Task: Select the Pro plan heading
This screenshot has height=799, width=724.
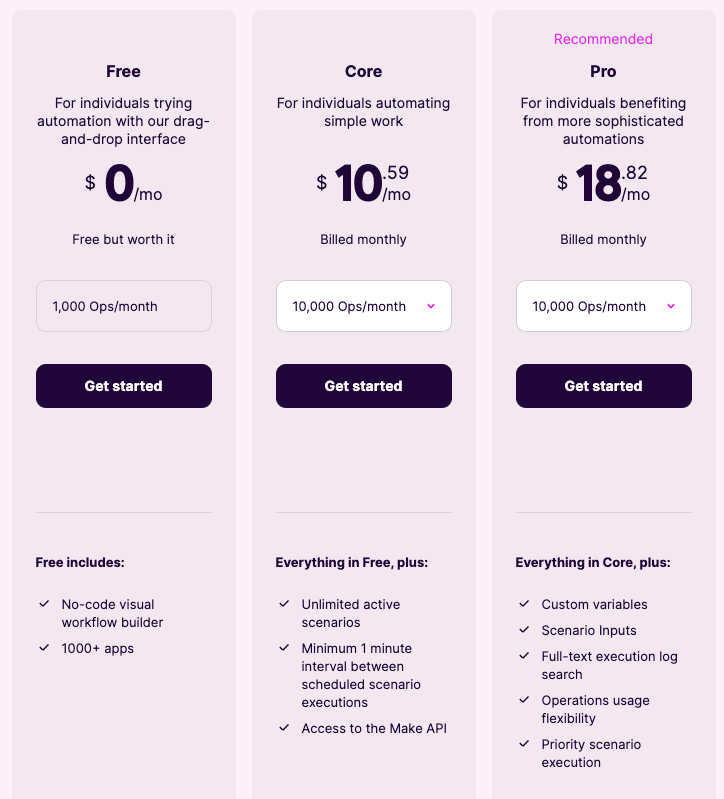Action: point(603,71)
